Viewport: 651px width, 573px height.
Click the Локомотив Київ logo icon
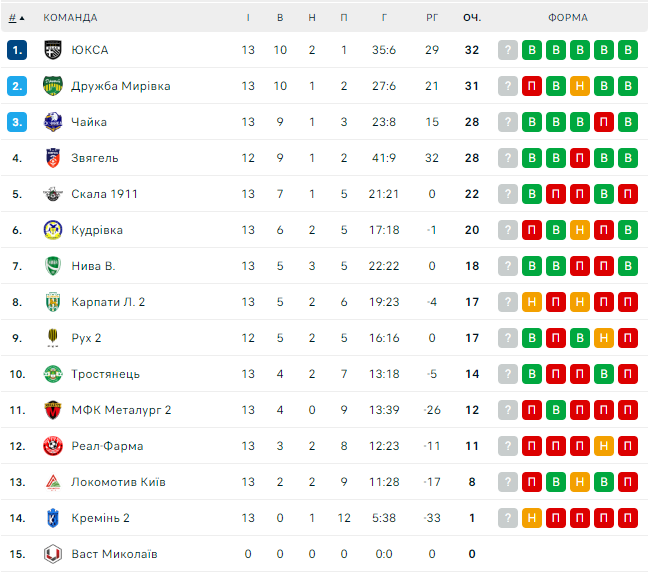click(x=53, y=482)
